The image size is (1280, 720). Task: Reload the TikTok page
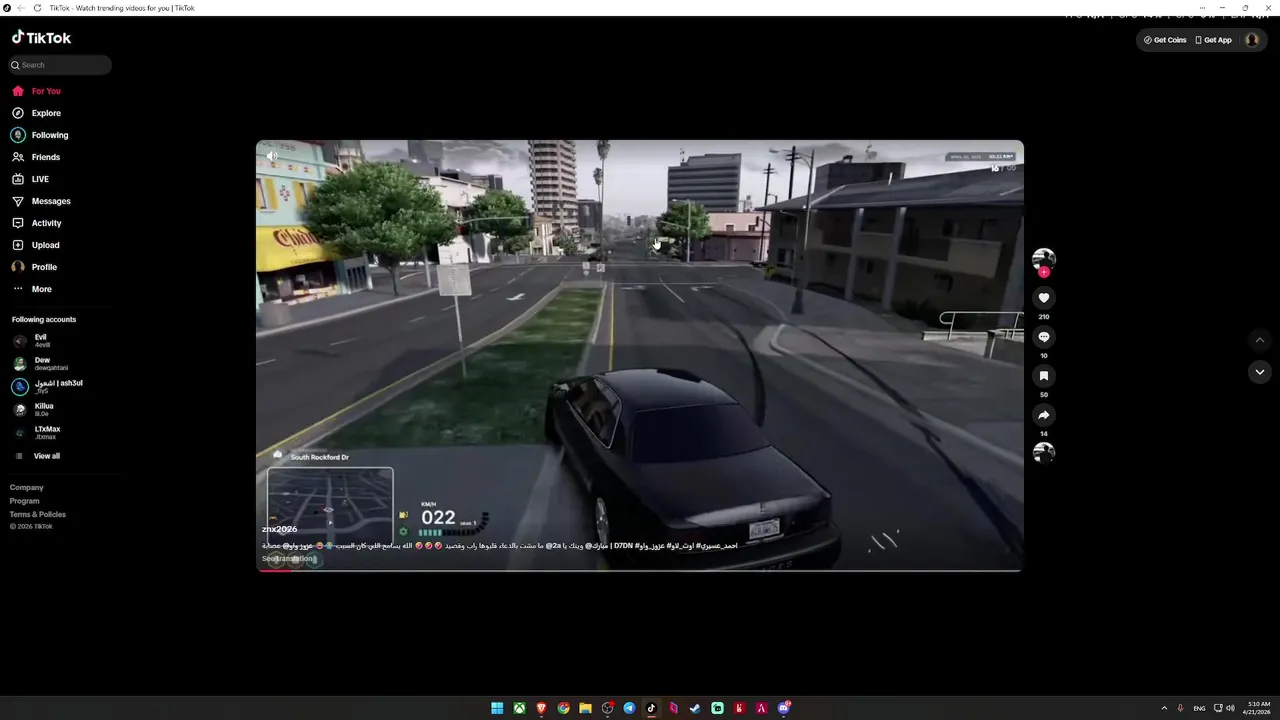(38, 8)
